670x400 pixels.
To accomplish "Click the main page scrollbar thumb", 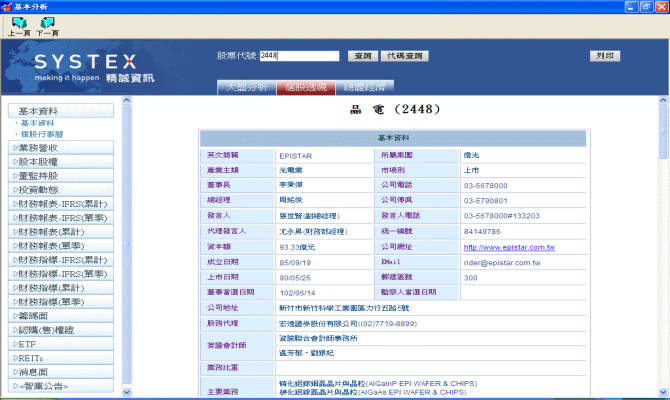I will (x=663, y=132).
